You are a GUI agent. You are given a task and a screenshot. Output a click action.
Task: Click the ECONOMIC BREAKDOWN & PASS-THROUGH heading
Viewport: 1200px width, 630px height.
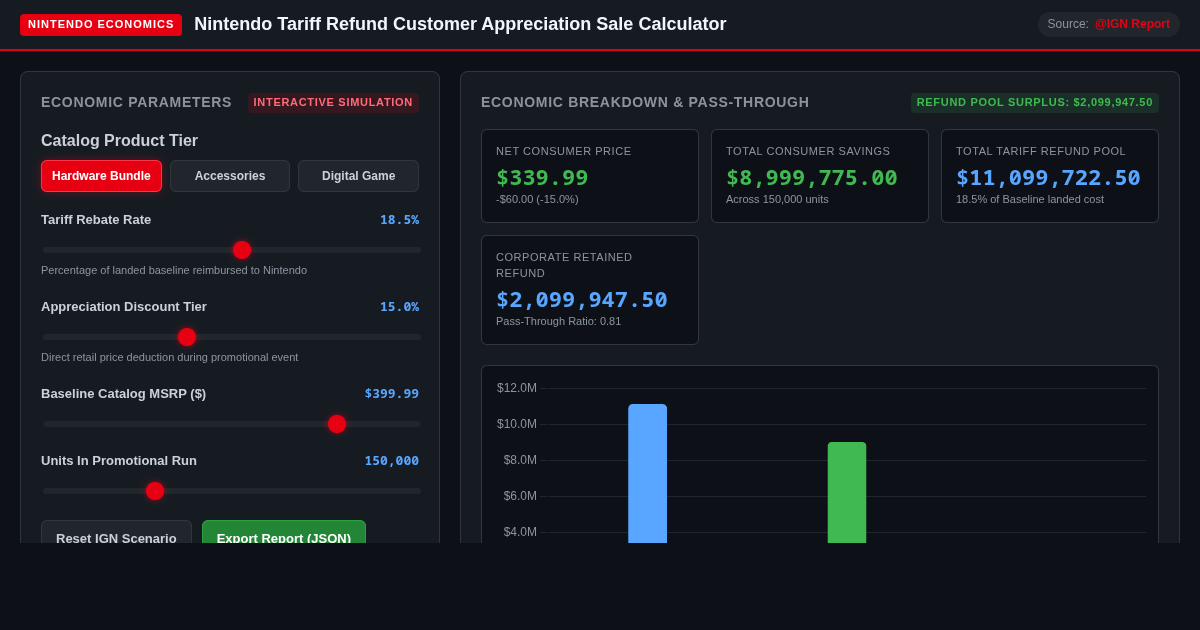(x=645, y=102)
